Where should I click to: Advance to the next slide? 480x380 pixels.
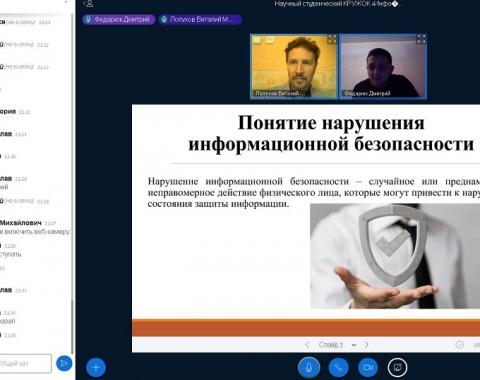tap(366, 345)
